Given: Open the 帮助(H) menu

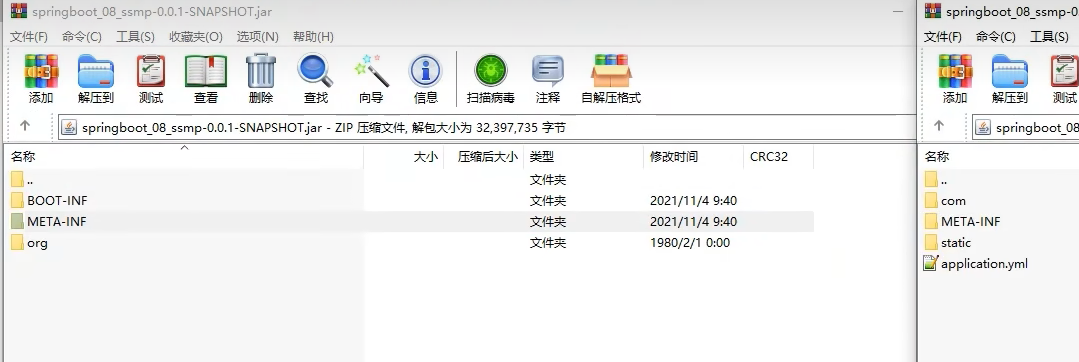Looking at the screenshot, I should pos(314,36).
